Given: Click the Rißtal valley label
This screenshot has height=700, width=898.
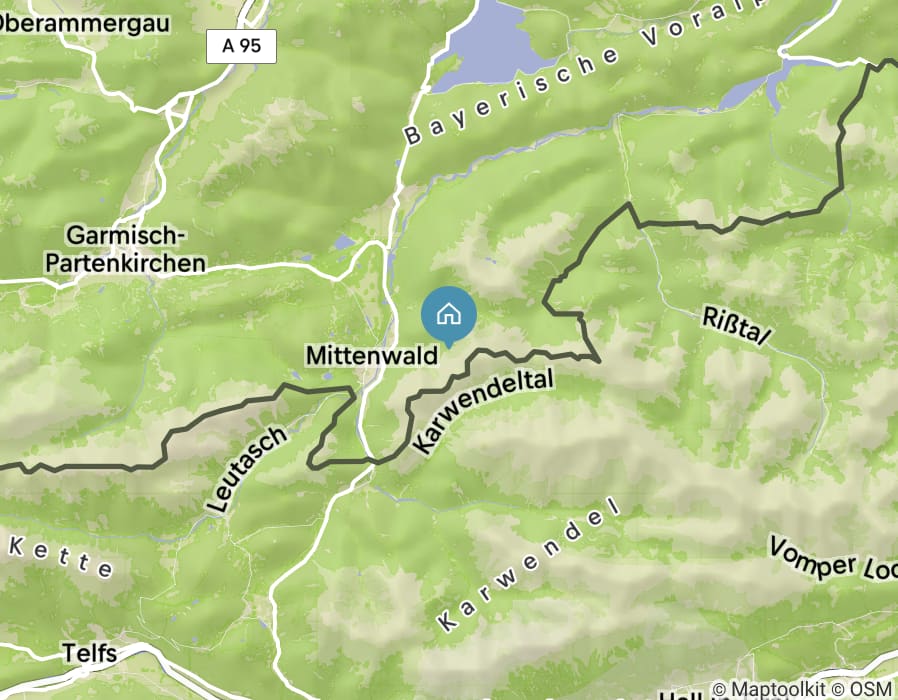Looking at the screenshot, I should pos(737,327).
